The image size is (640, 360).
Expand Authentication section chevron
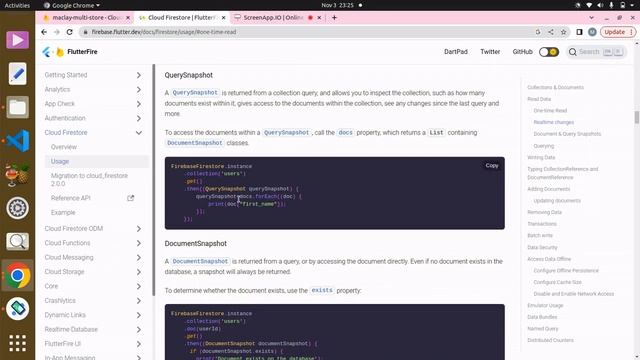click(139, 118)
